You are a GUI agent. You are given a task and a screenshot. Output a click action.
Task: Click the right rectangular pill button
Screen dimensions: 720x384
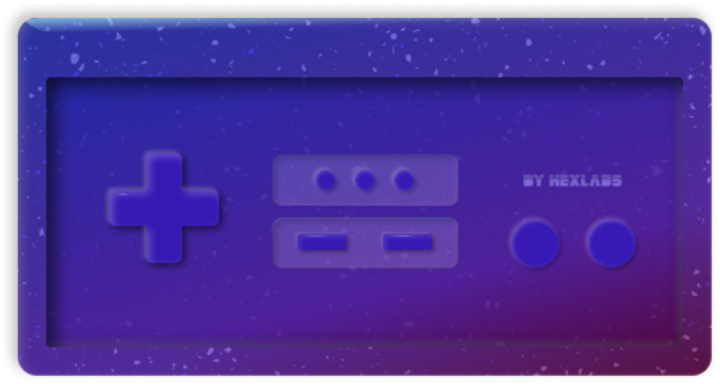[x=408, y=242]
